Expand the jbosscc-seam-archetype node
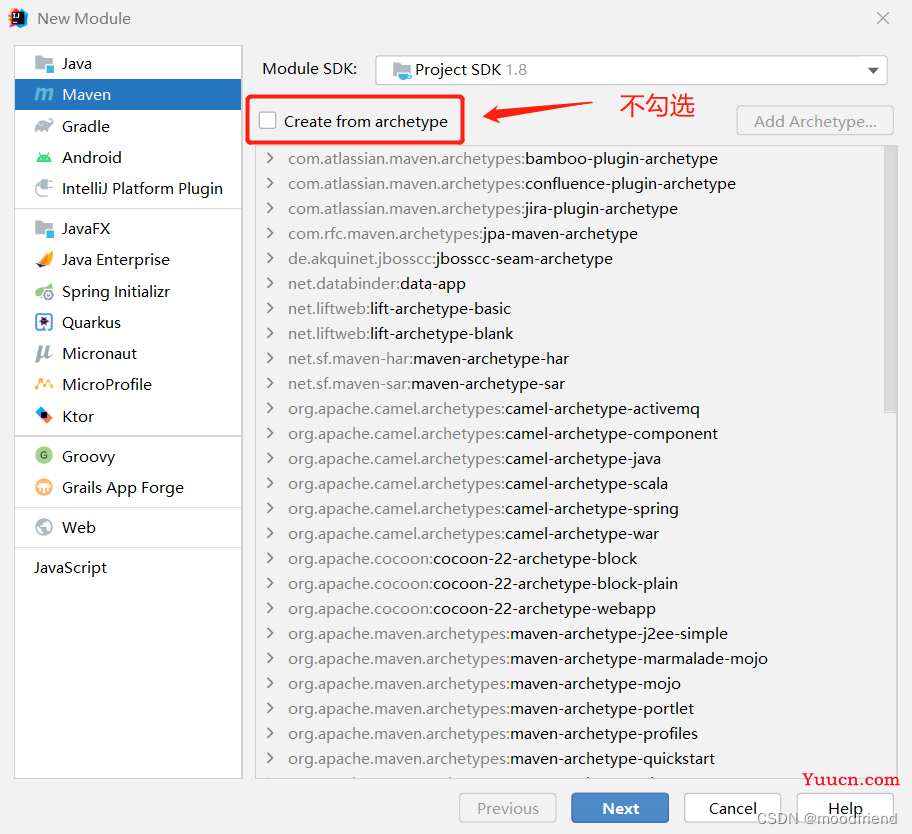Screen dimensions: 912x834 tap(270, 258)
